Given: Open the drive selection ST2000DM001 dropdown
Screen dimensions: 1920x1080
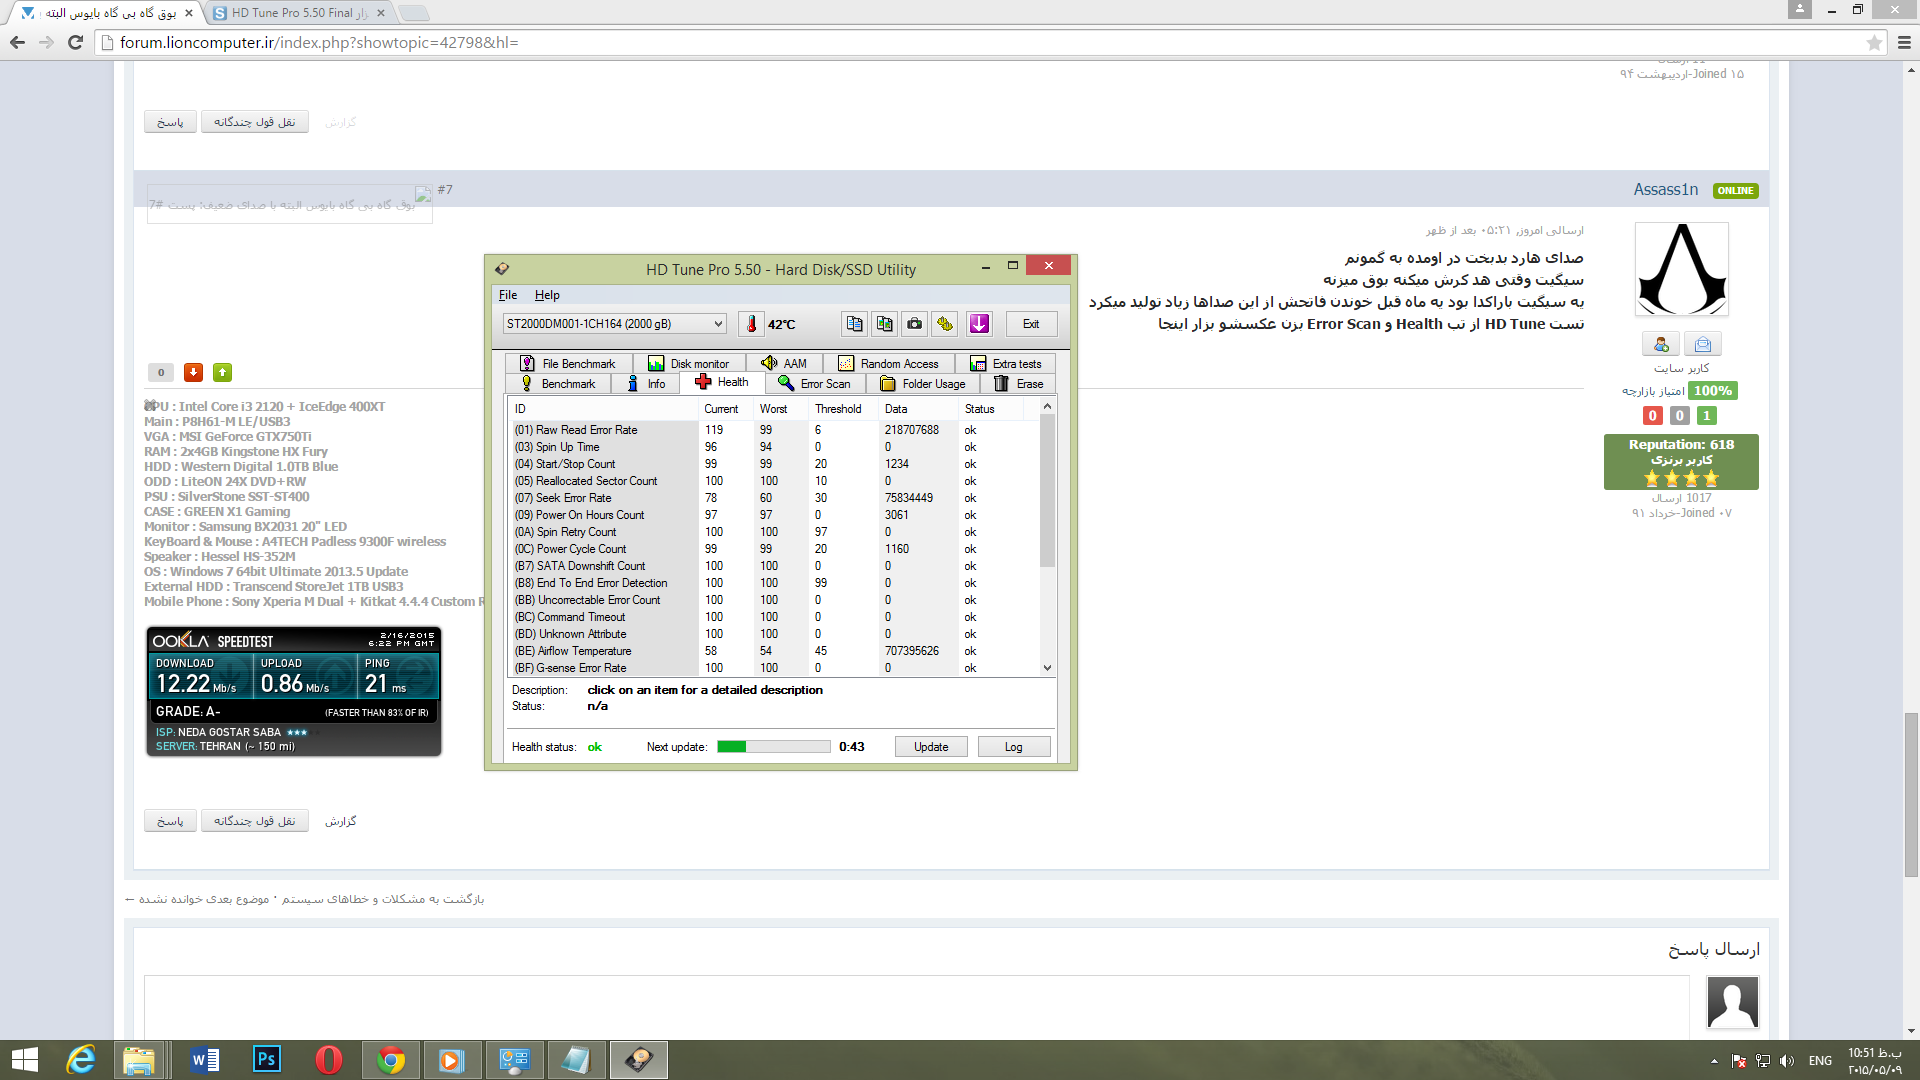Looking at the screenshot, I should (716, 323).
